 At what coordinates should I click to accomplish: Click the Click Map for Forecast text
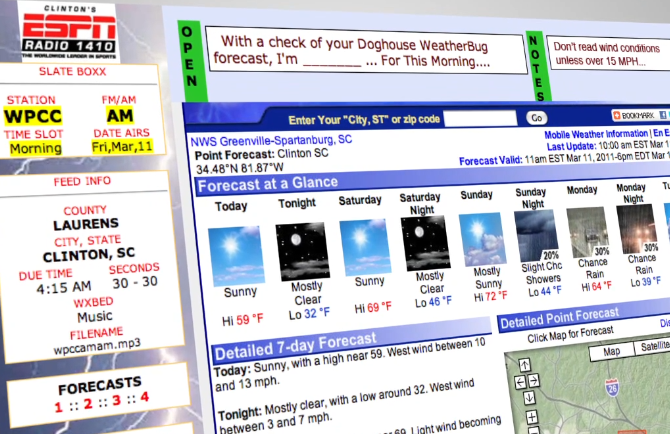click(x=570, y=334)
